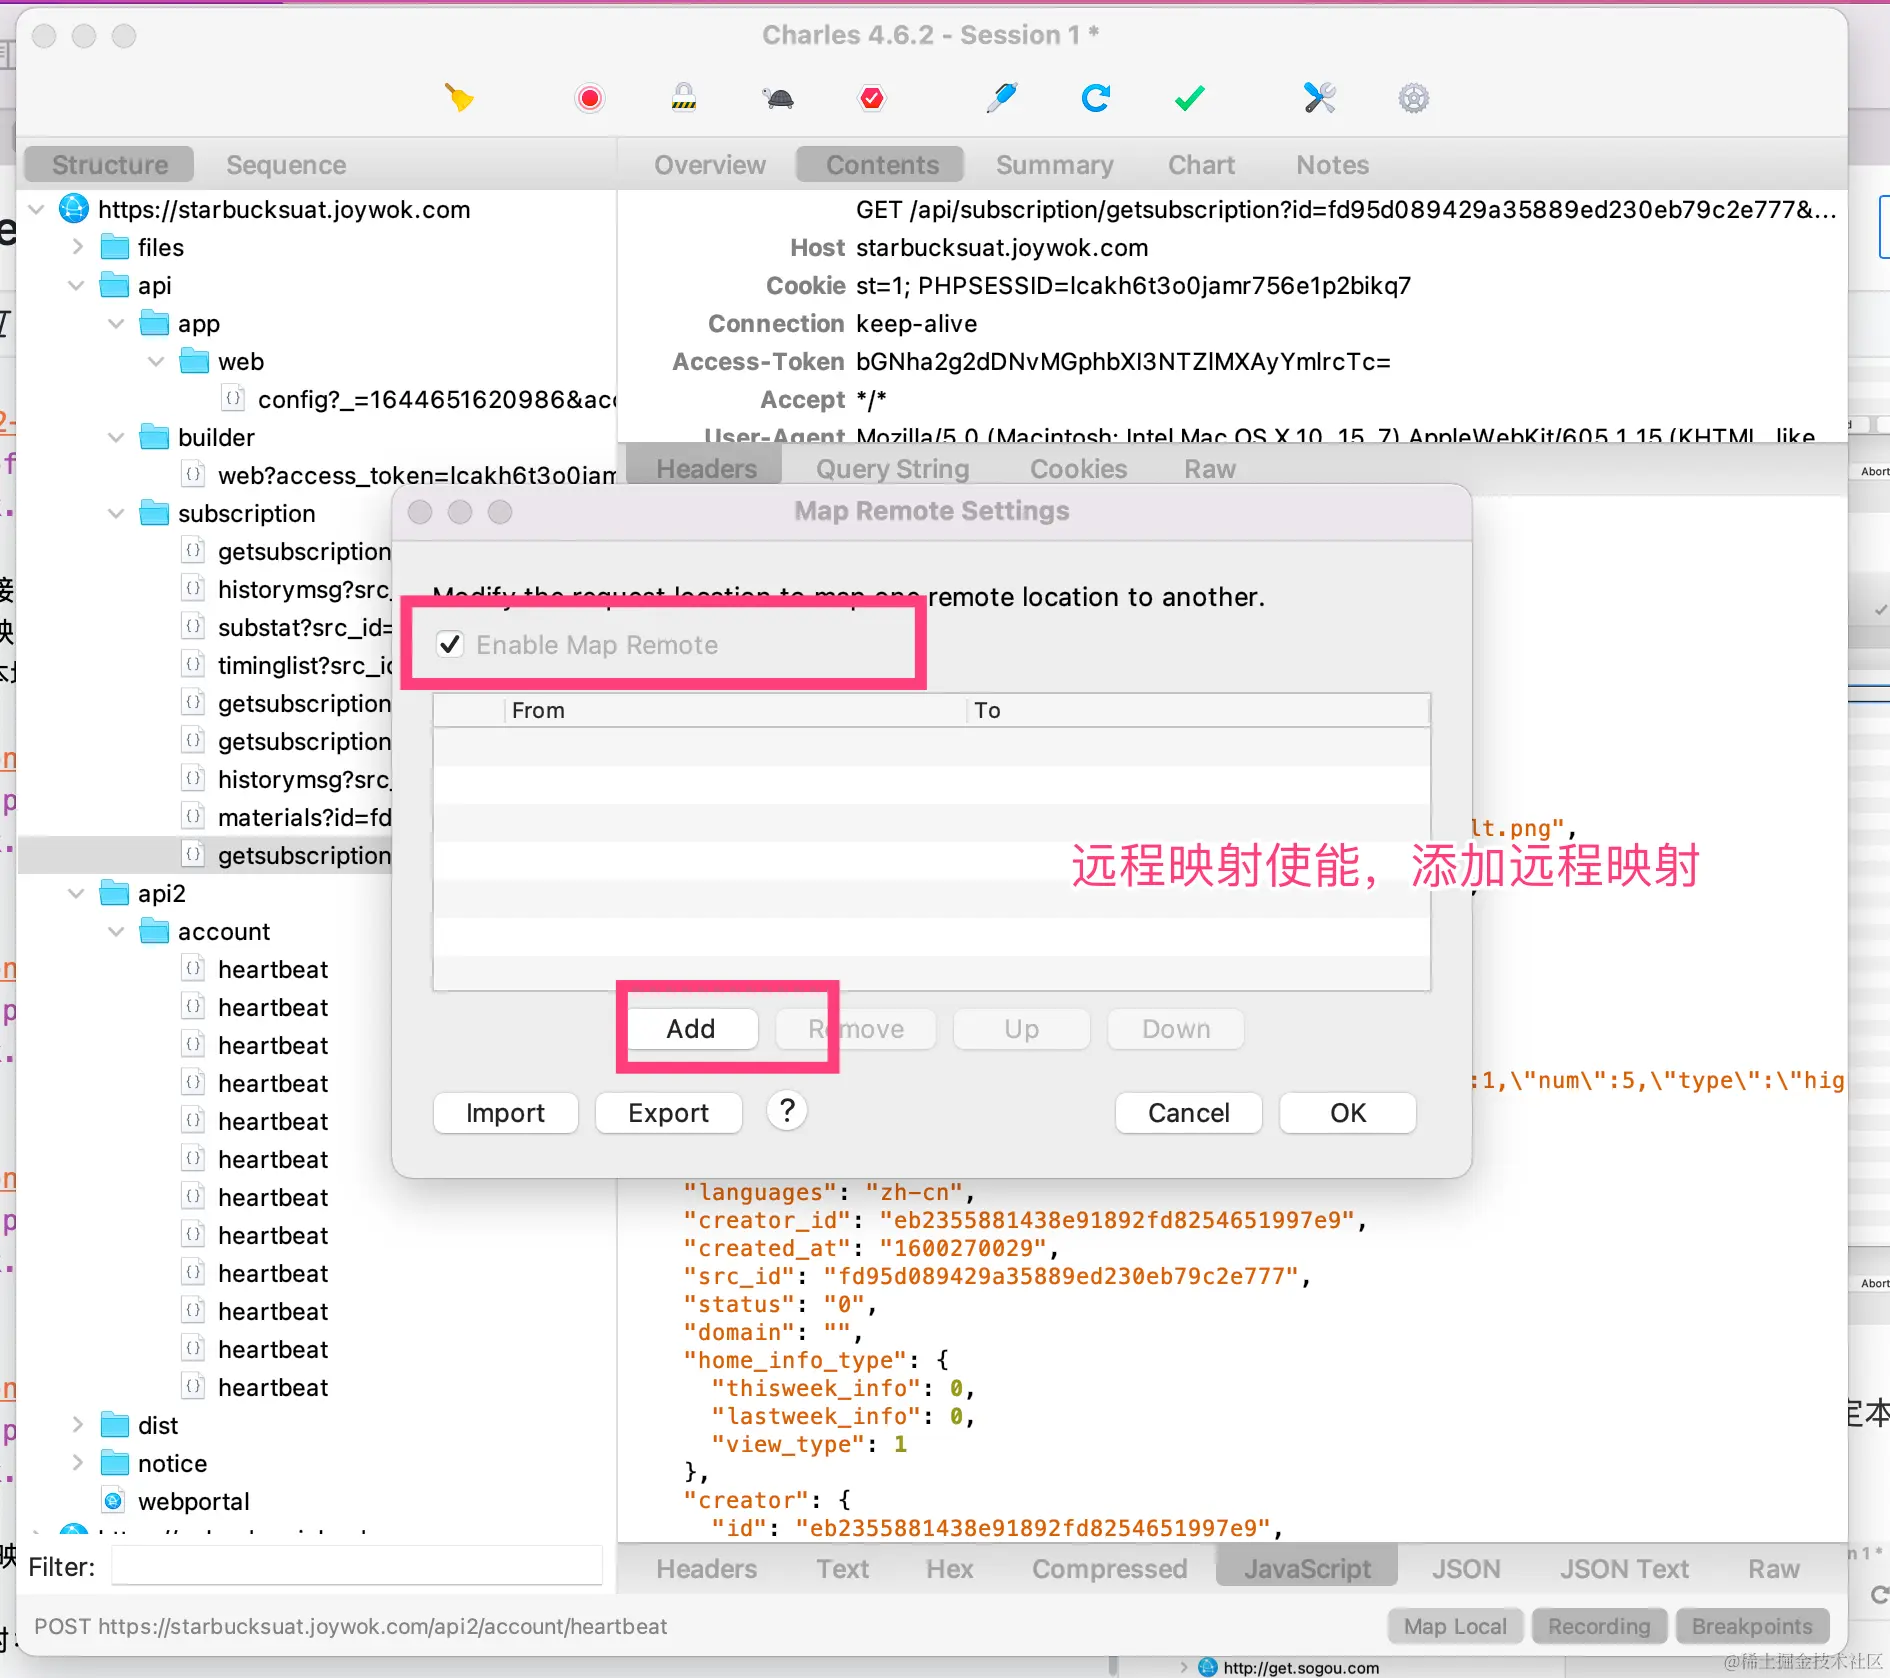Screen dimensions: 1890x1678
Task: Toggle SSL Proxying padlock icon
Action: [684, 98]
